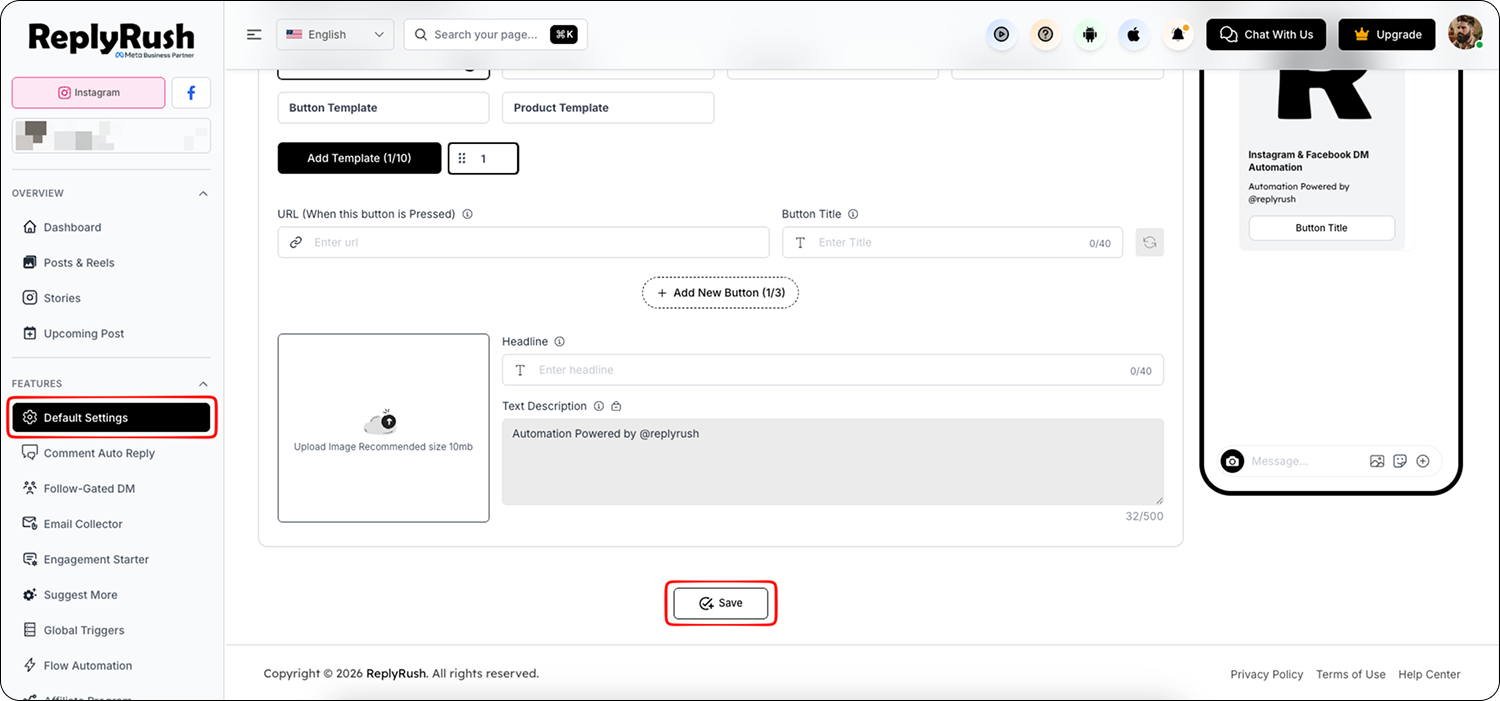Open the account selector below Instagram

pyautogui.click(x=111, y=136)
